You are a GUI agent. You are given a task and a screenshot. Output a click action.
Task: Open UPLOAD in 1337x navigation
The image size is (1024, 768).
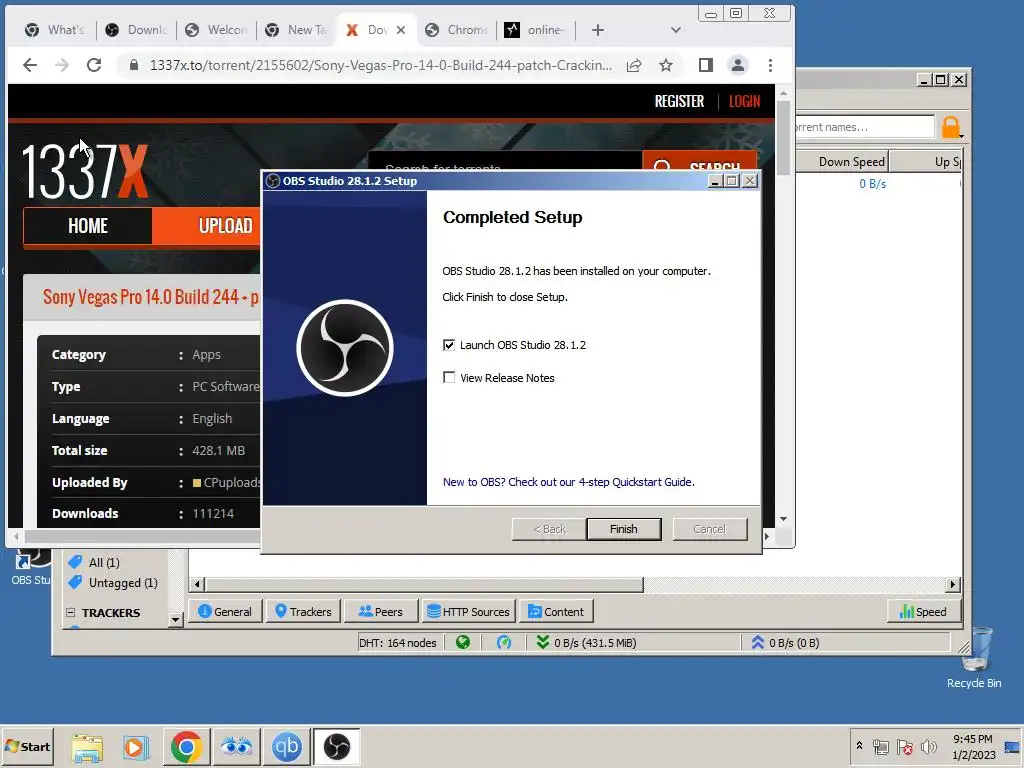pyautogui.click(x=225, y=226)
